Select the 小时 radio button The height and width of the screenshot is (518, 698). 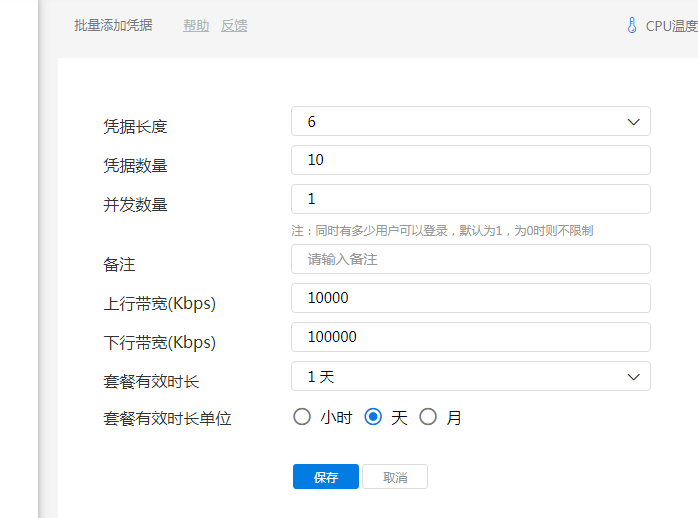coord(302,417)
